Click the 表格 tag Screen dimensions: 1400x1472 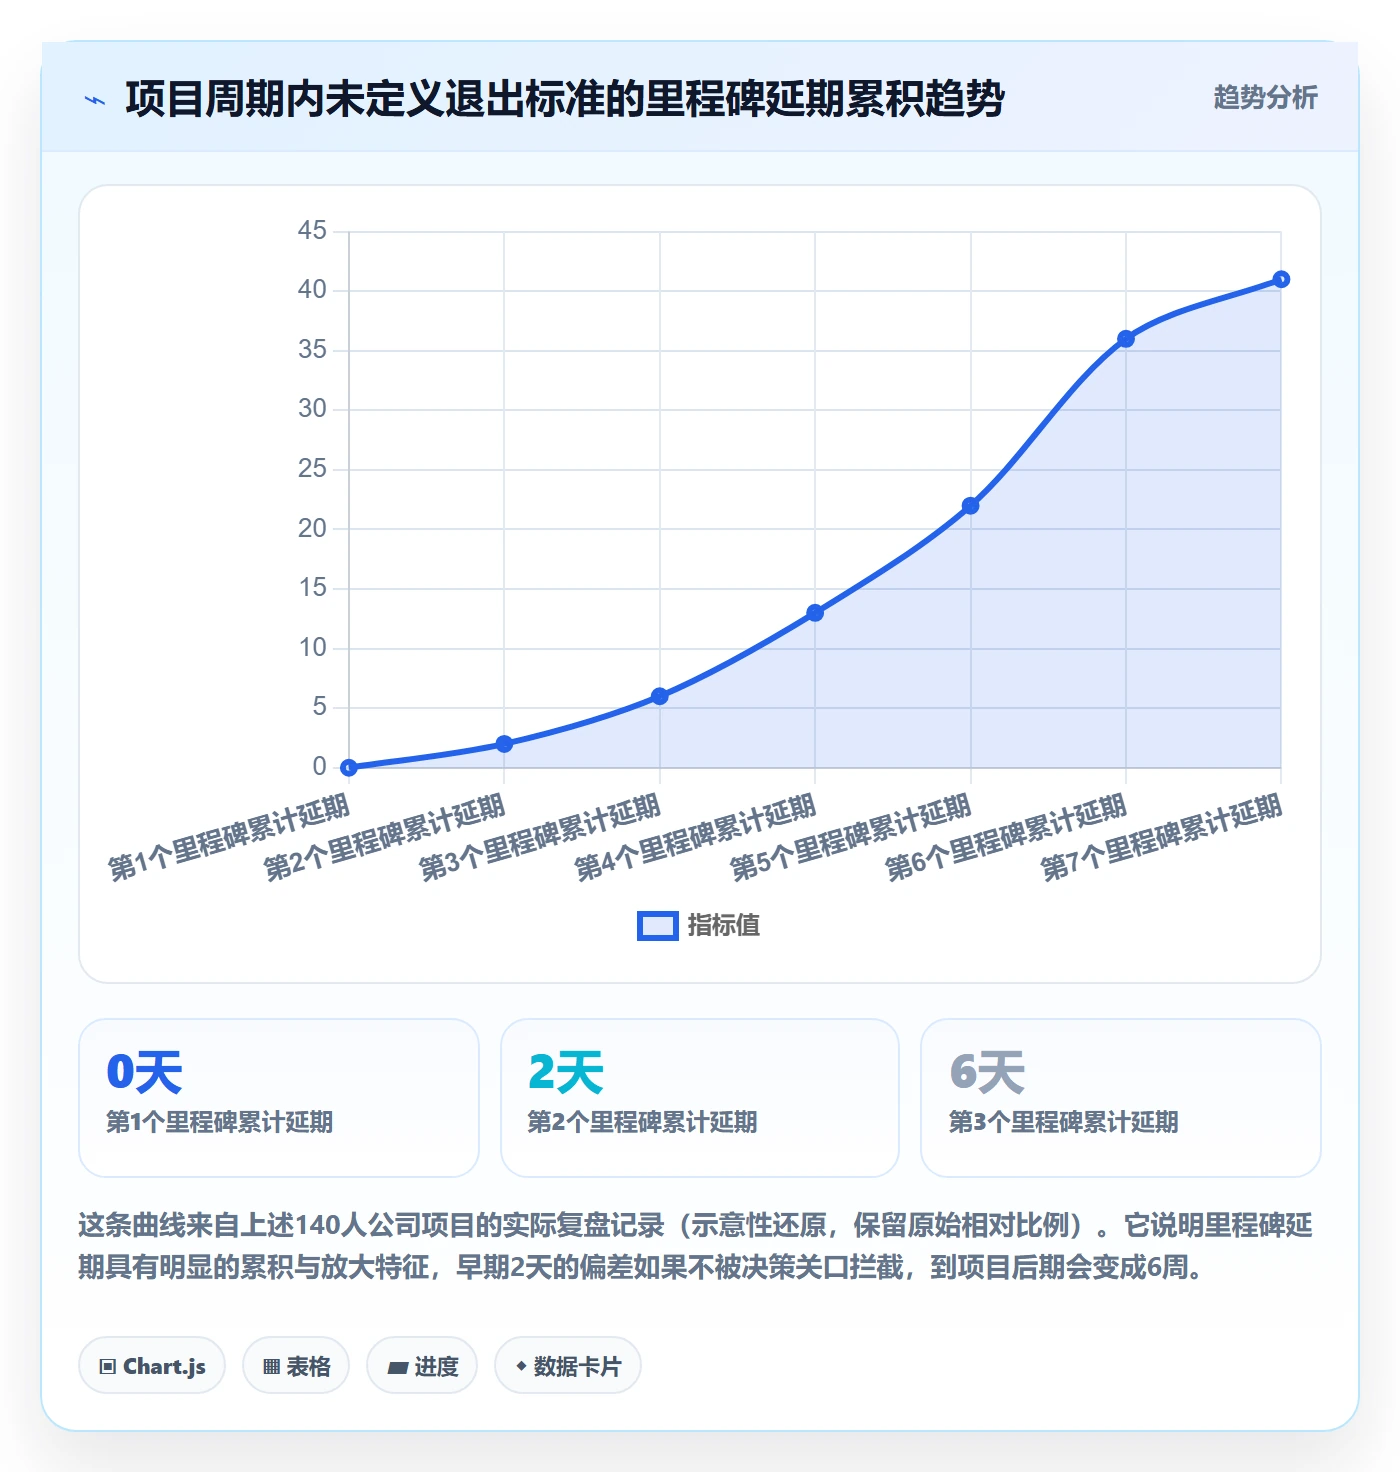[296, 1365]
